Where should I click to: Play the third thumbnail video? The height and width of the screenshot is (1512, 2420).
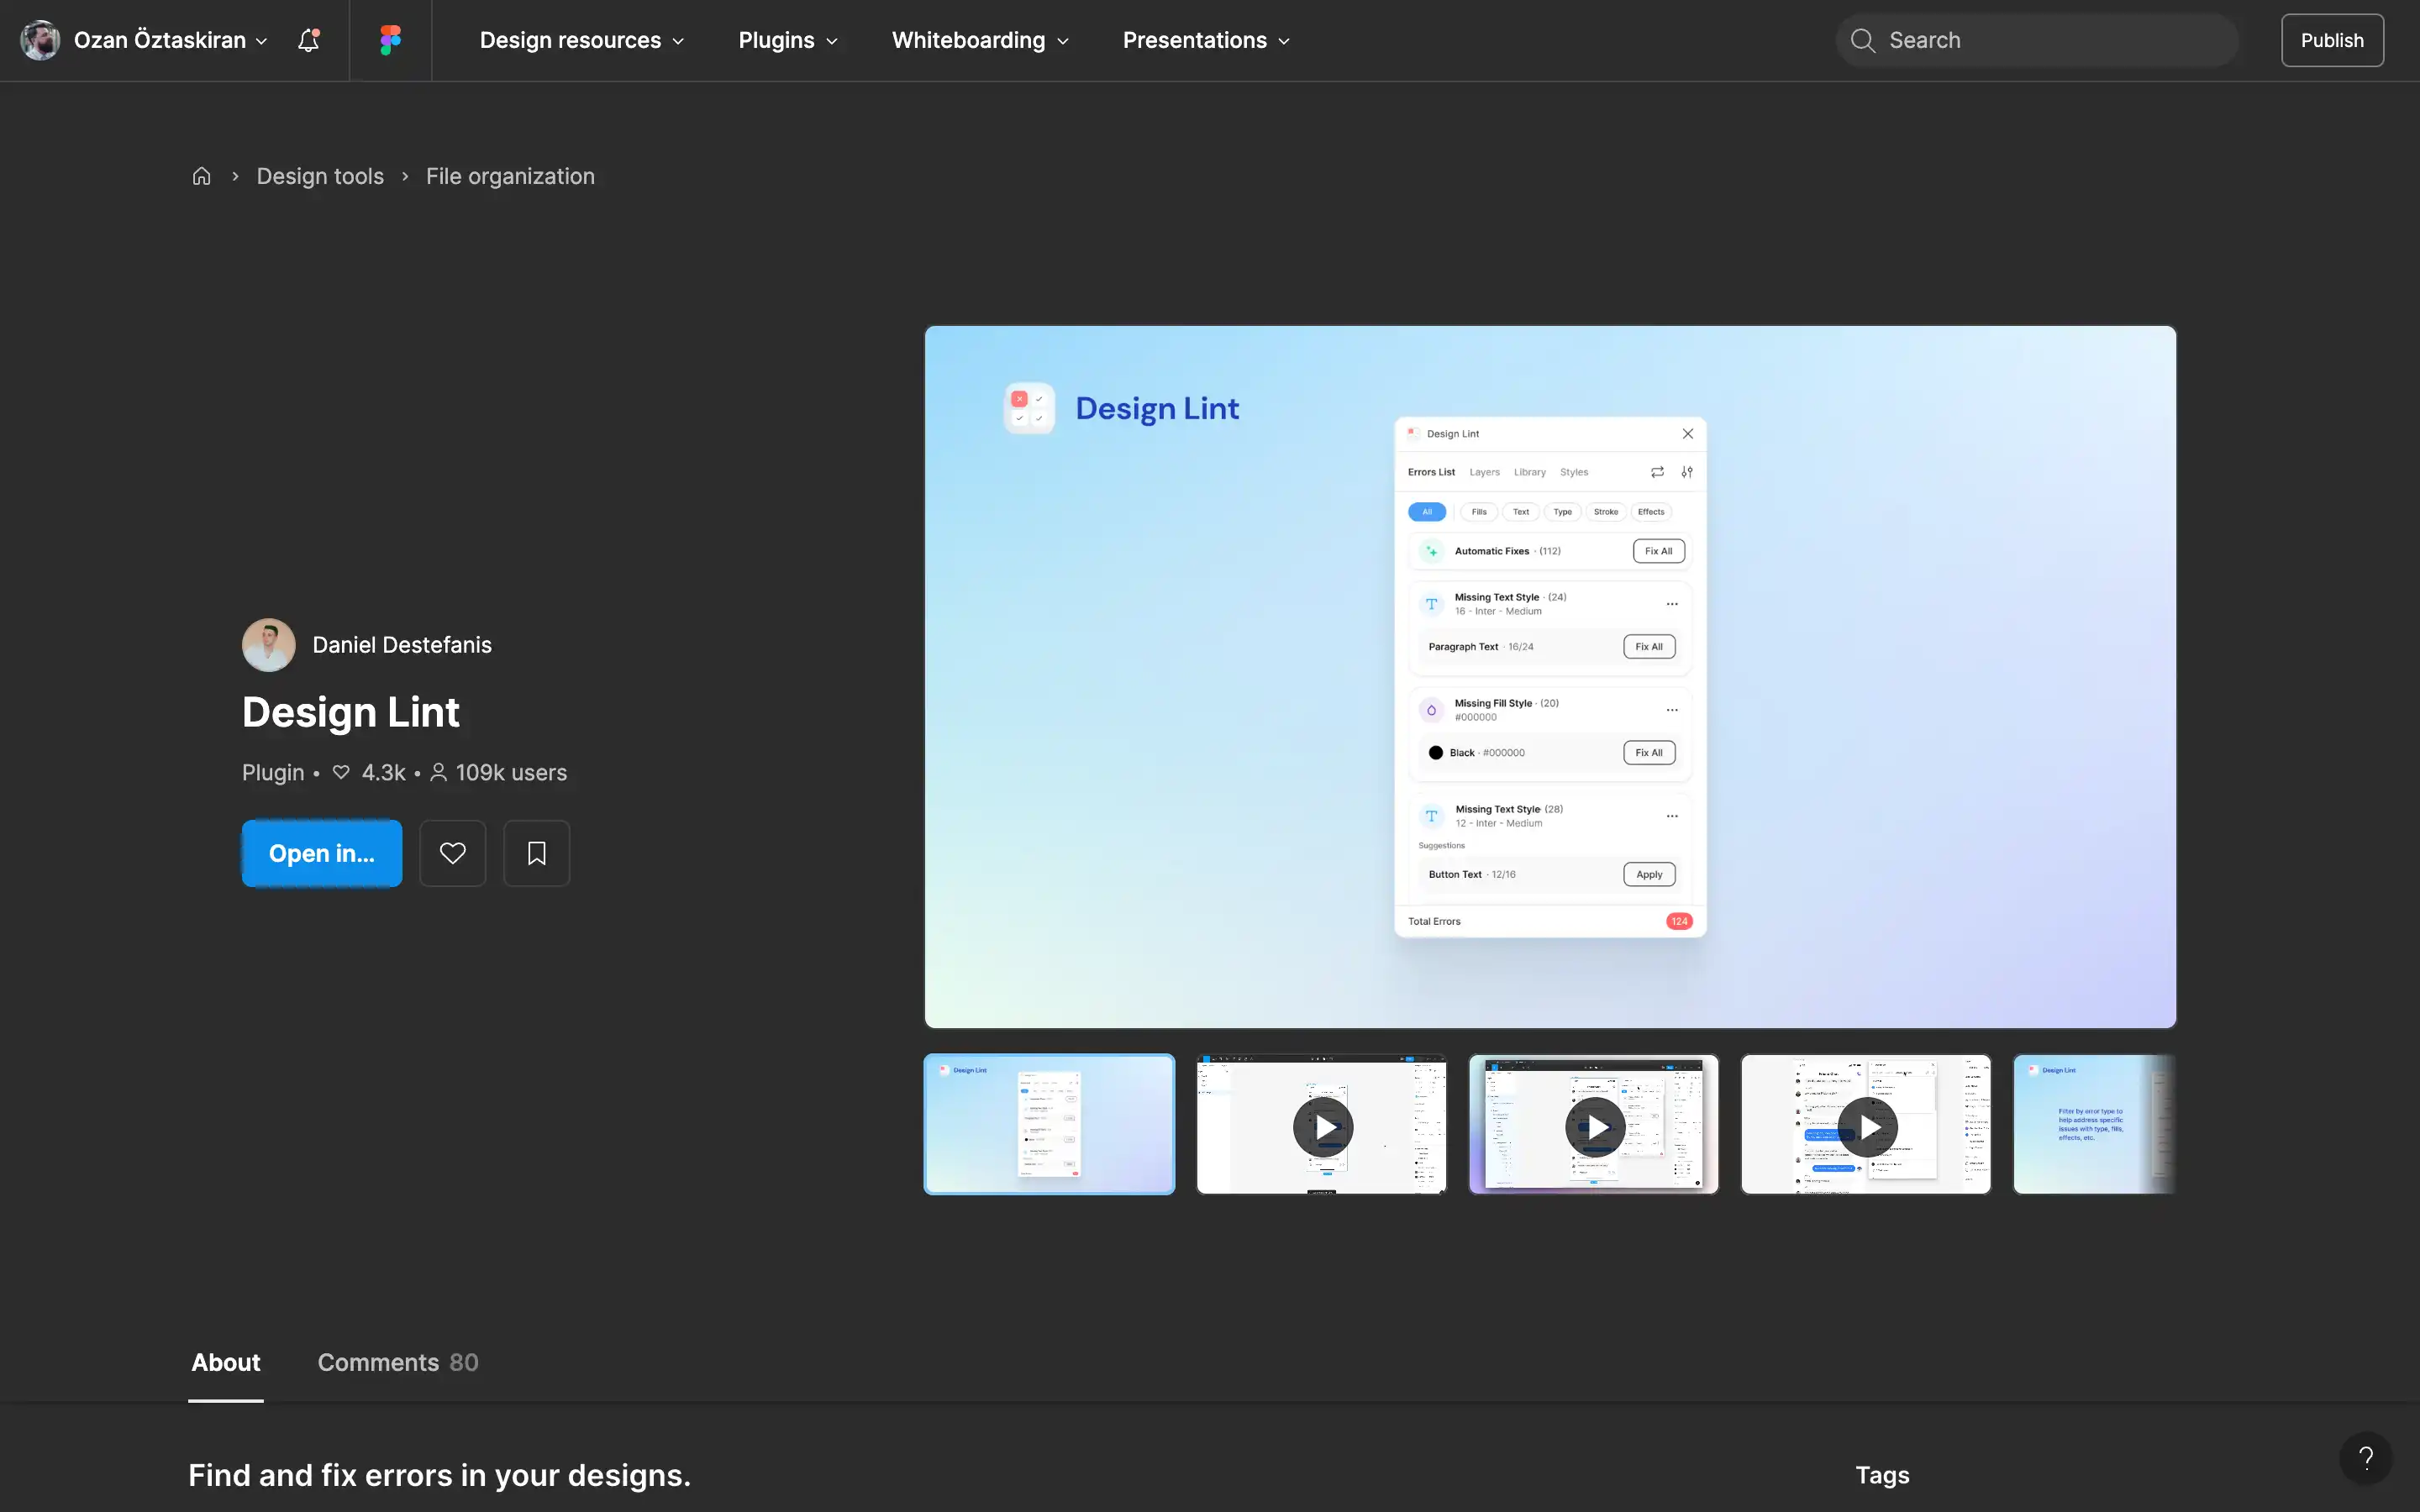1595,1127
